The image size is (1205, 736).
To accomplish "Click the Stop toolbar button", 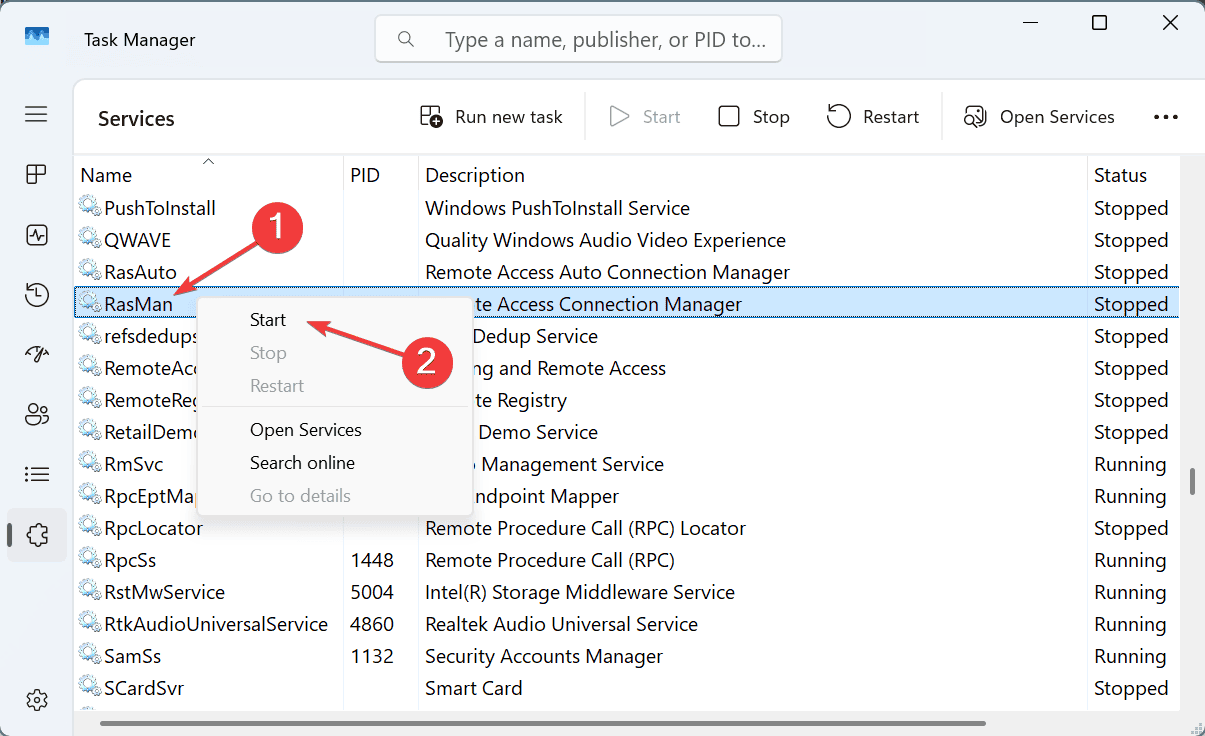I will [754, 117].
